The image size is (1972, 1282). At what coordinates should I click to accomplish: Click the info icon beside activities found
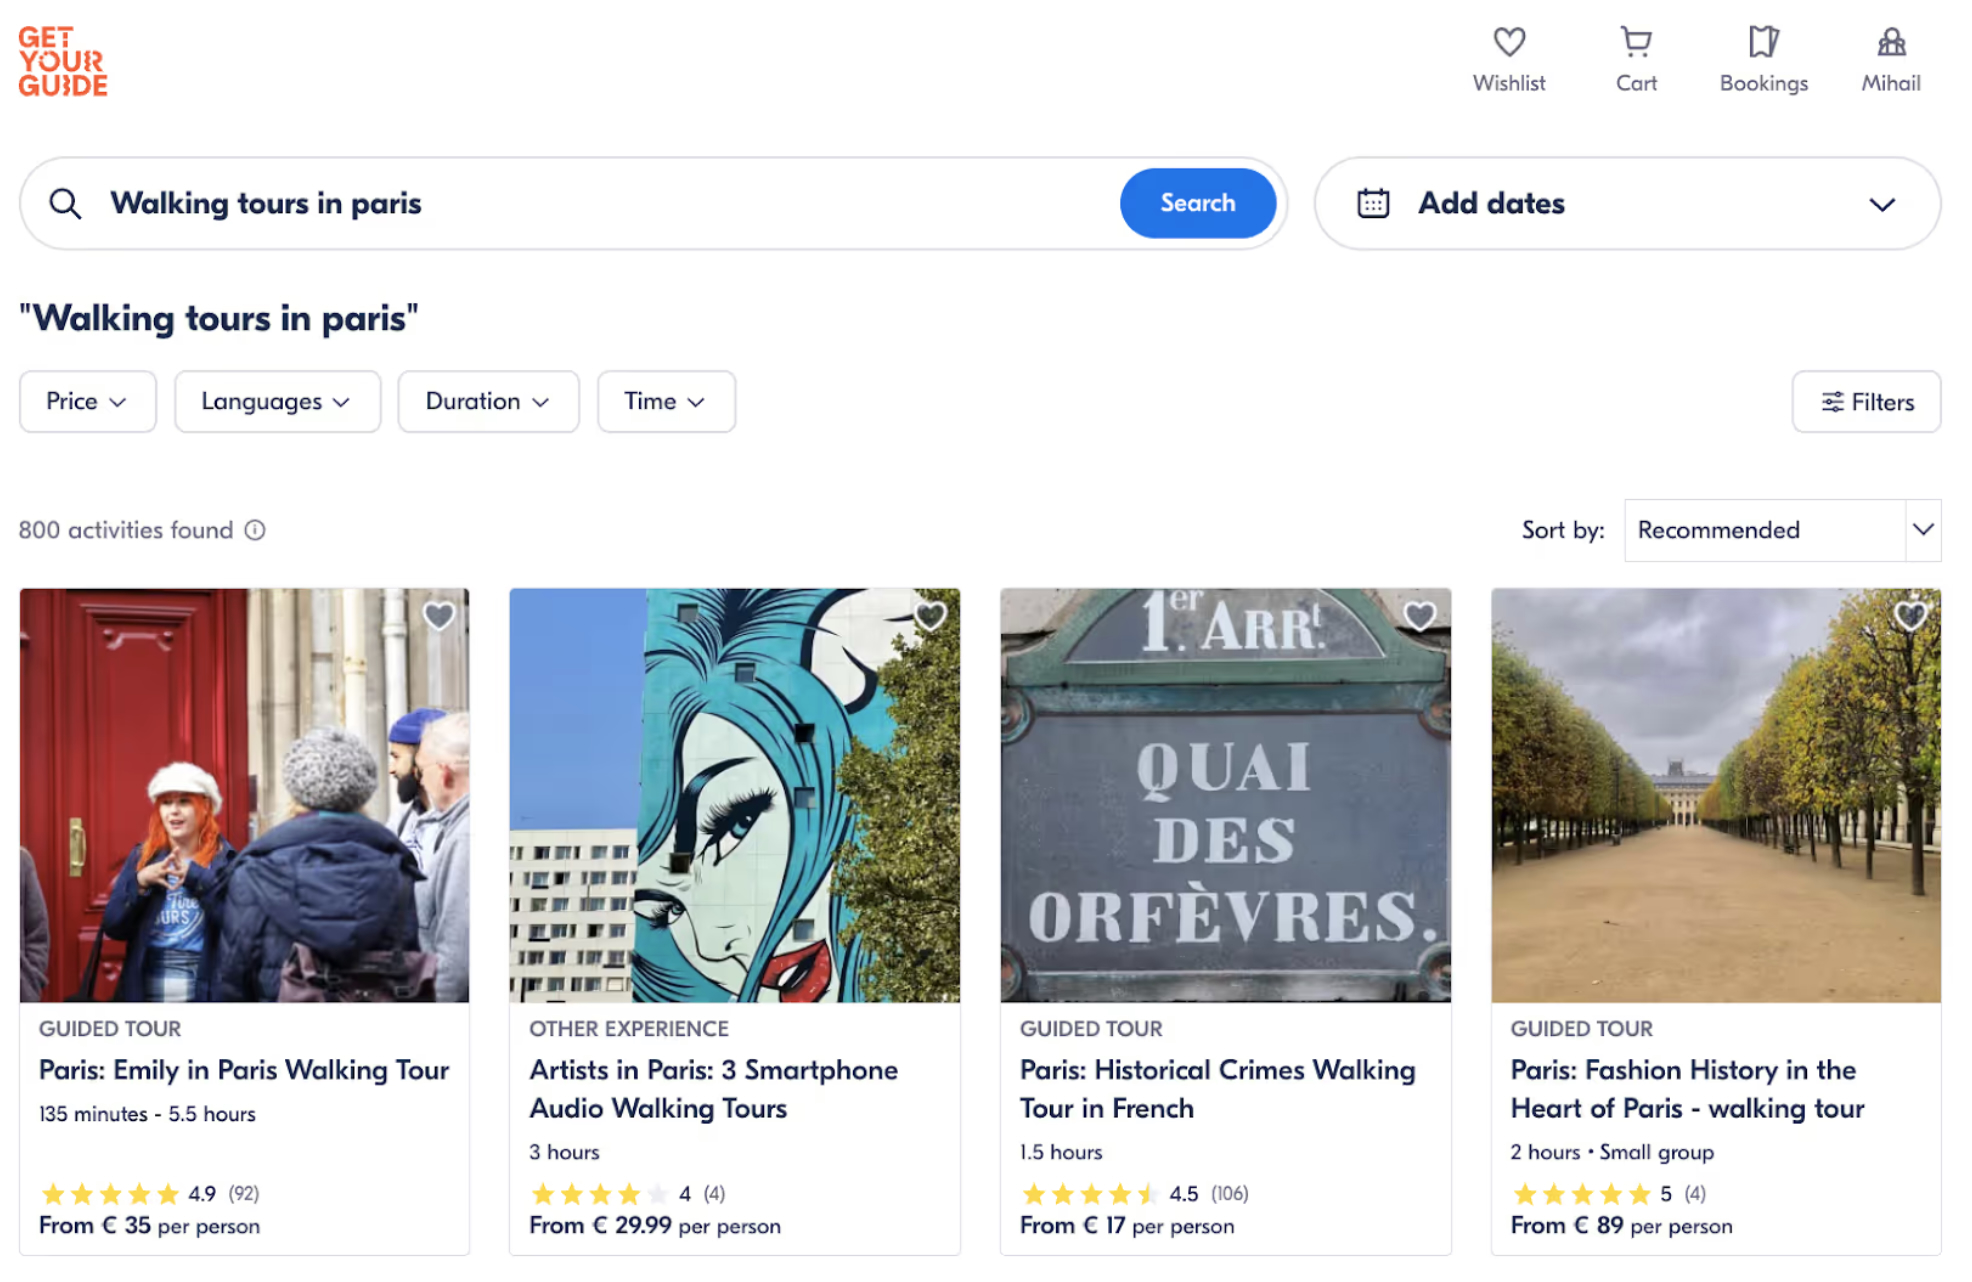pos(255,530)
